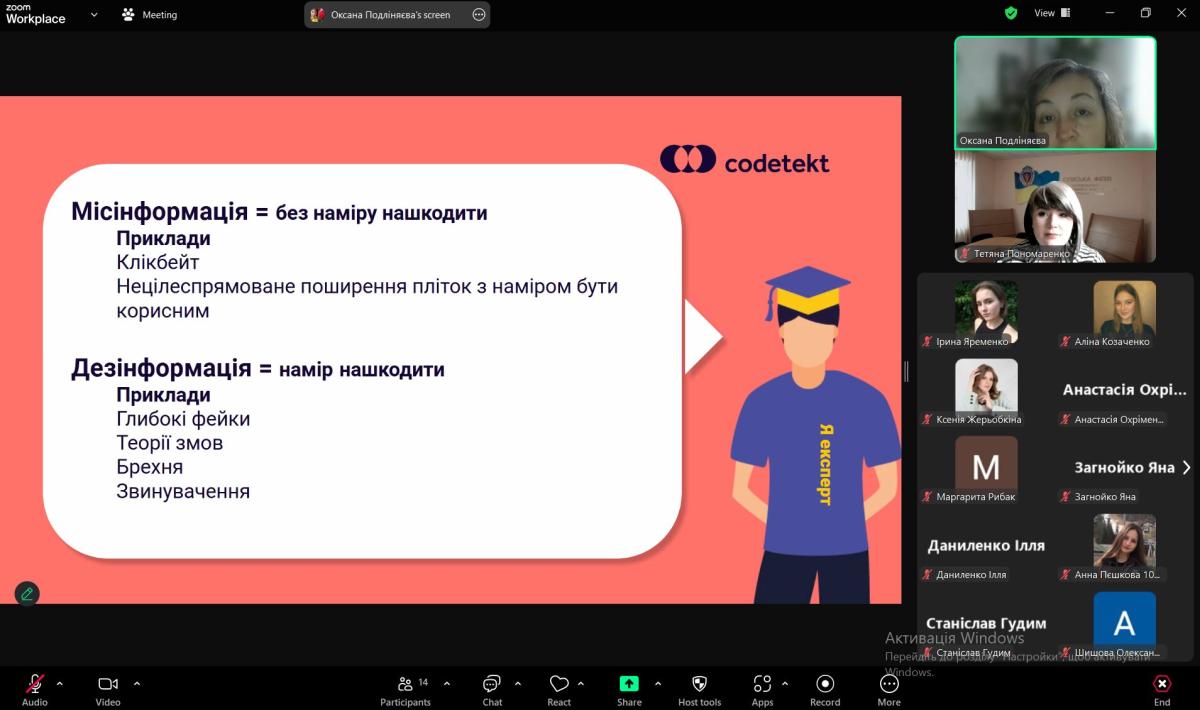Click the red End meeting button
The image size is (1200, 710).
1162,684
